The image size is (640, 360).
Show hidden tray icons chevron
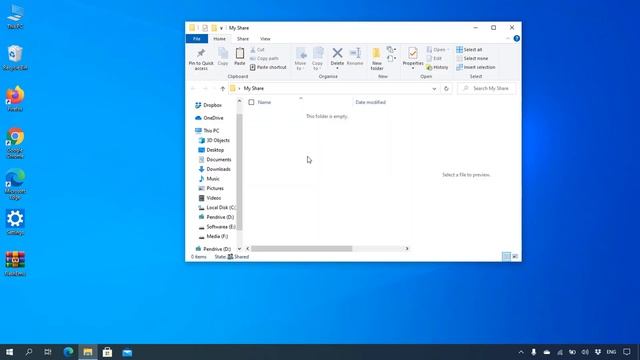tap(521, 352)
